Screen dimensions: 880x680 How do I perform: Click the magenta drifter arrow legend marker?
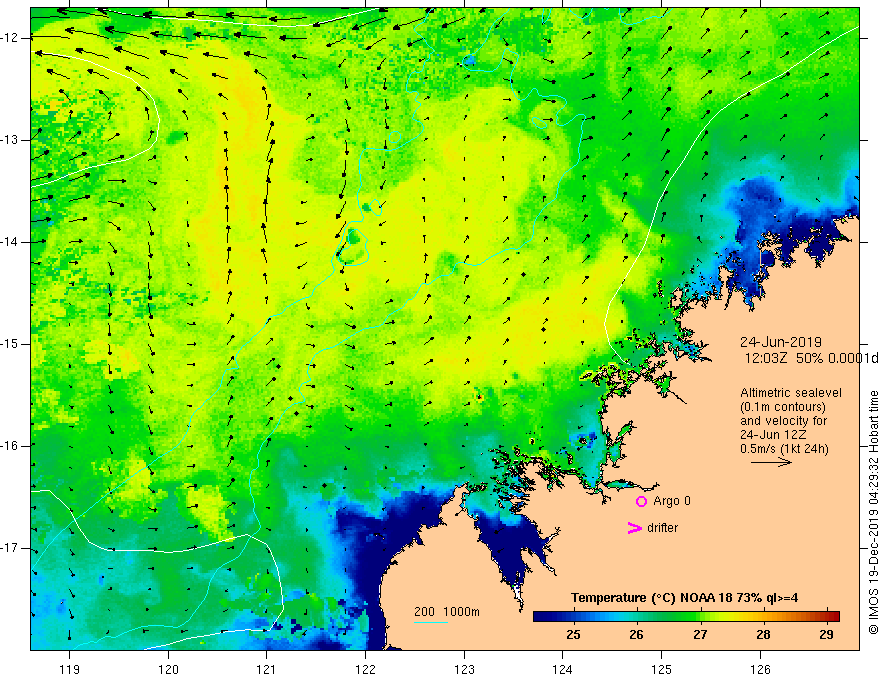(x=634, y=528)
